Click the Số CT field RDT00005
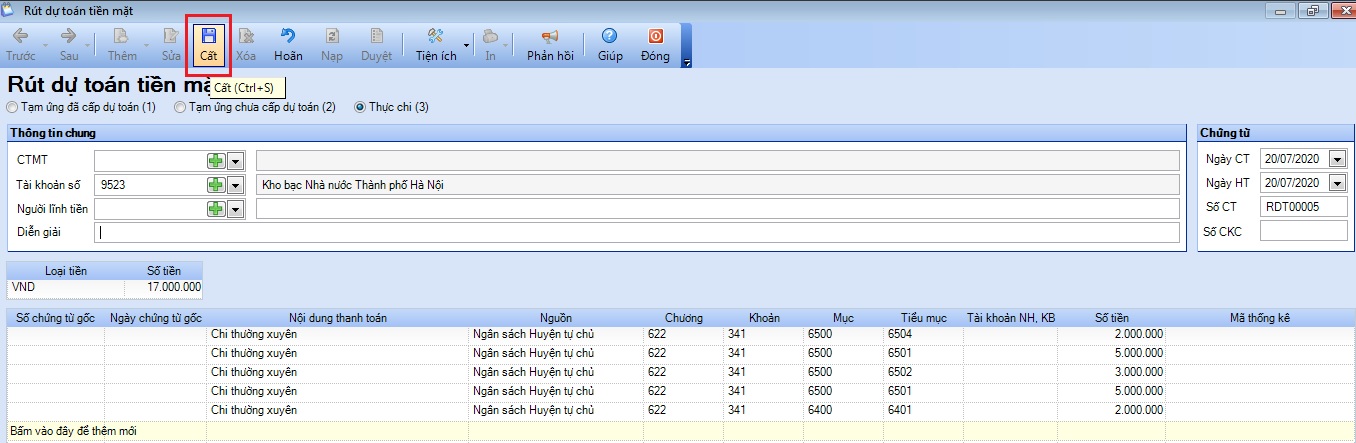Viewport: 1356px width, 443px height. pos(1304,207)
